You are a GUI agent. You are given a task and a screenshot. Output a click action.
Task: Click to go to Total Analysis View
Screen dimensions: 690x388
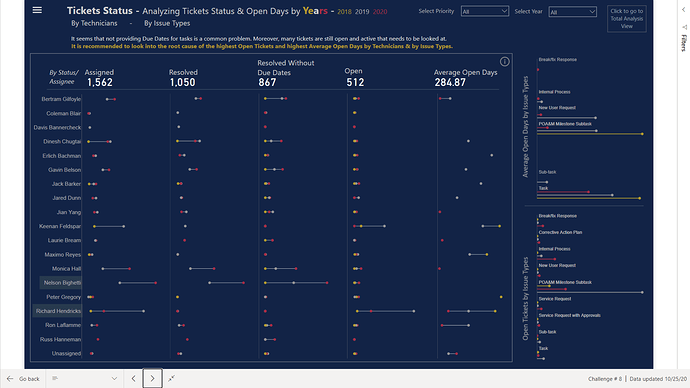[627, 18]
